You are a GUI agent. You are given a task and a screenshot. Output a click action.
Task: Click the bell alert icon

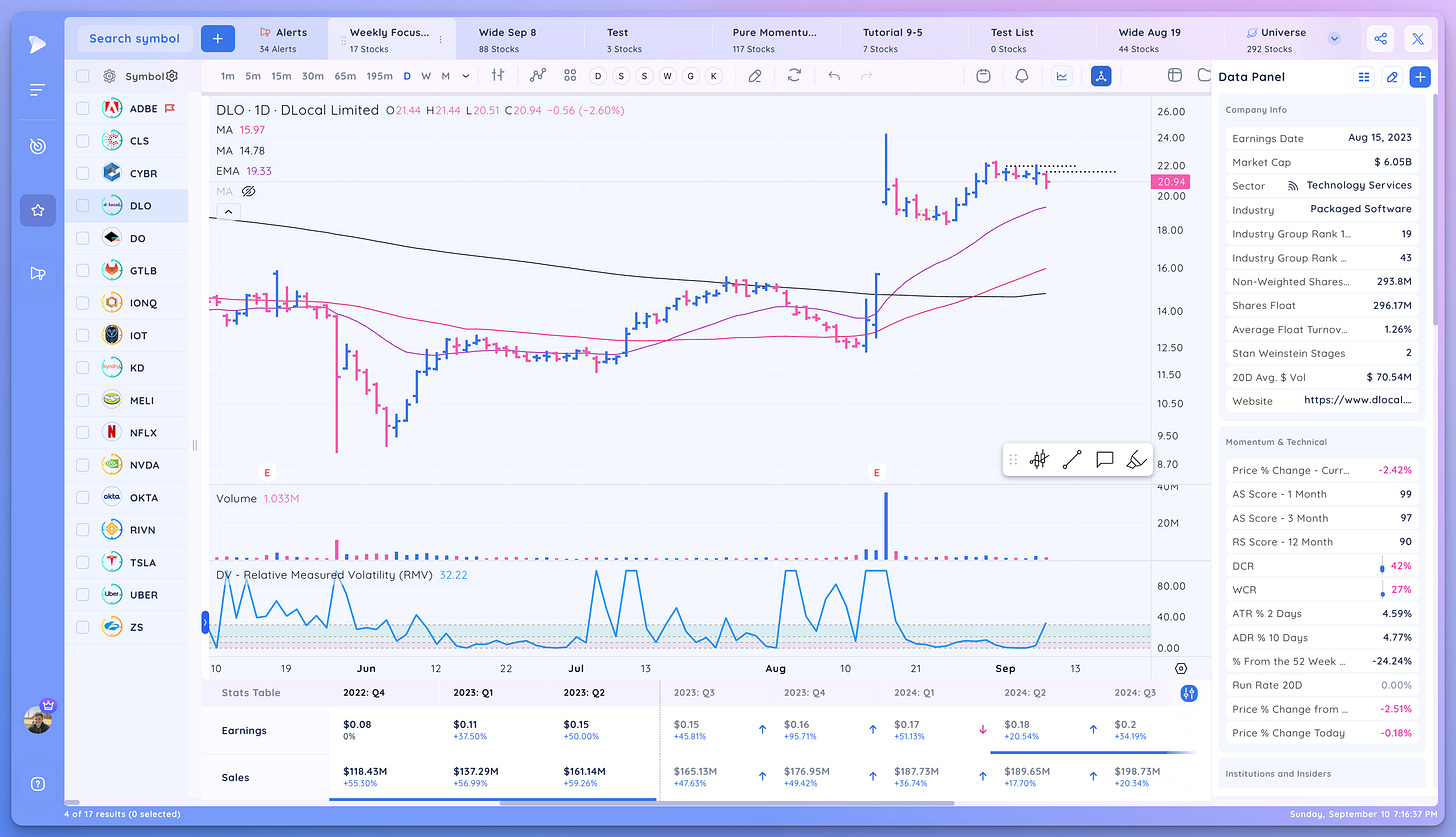[1021, 75]
